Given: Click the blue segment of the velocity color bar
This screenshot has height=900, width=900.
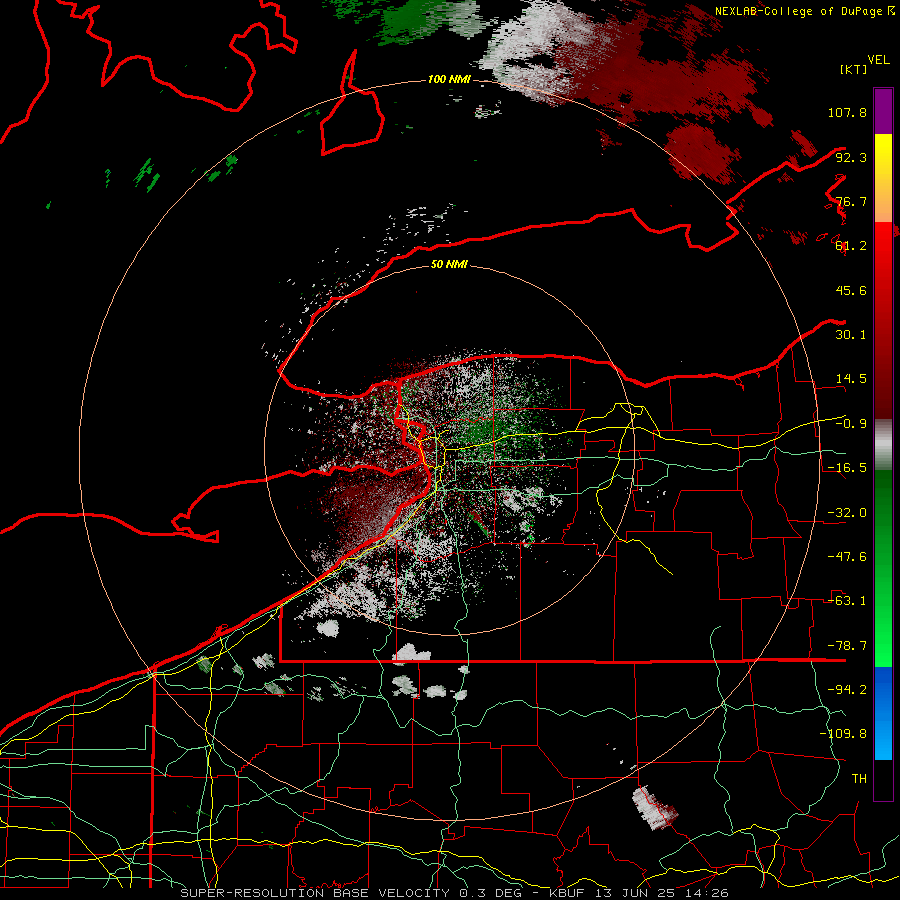Looking at the screenshot, I should (x=883, y=713).
